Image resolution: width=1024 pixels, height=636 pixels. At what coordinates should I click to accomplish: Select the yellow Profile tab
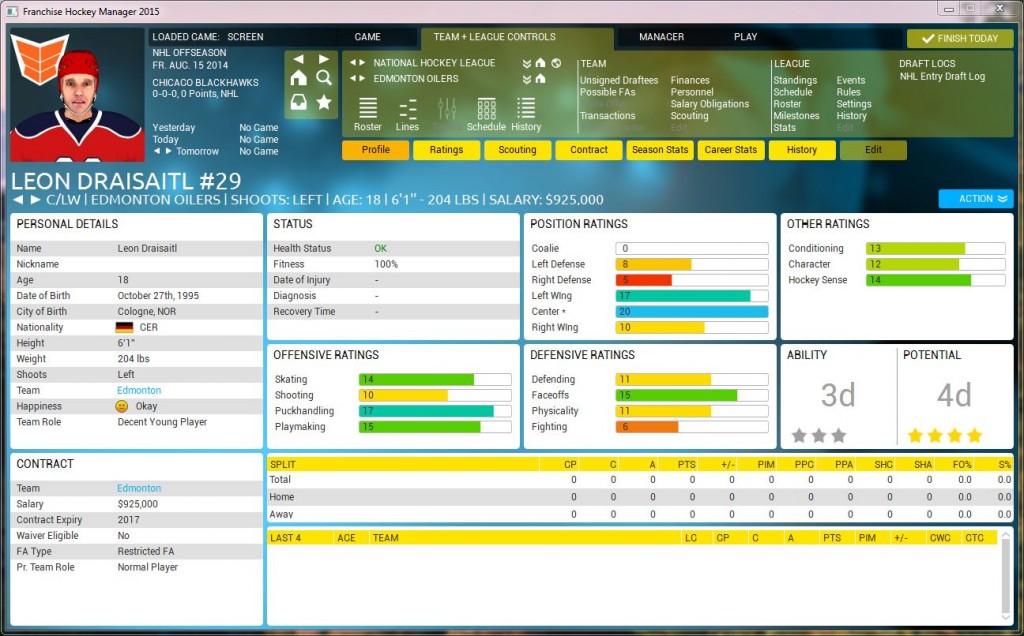376,150
